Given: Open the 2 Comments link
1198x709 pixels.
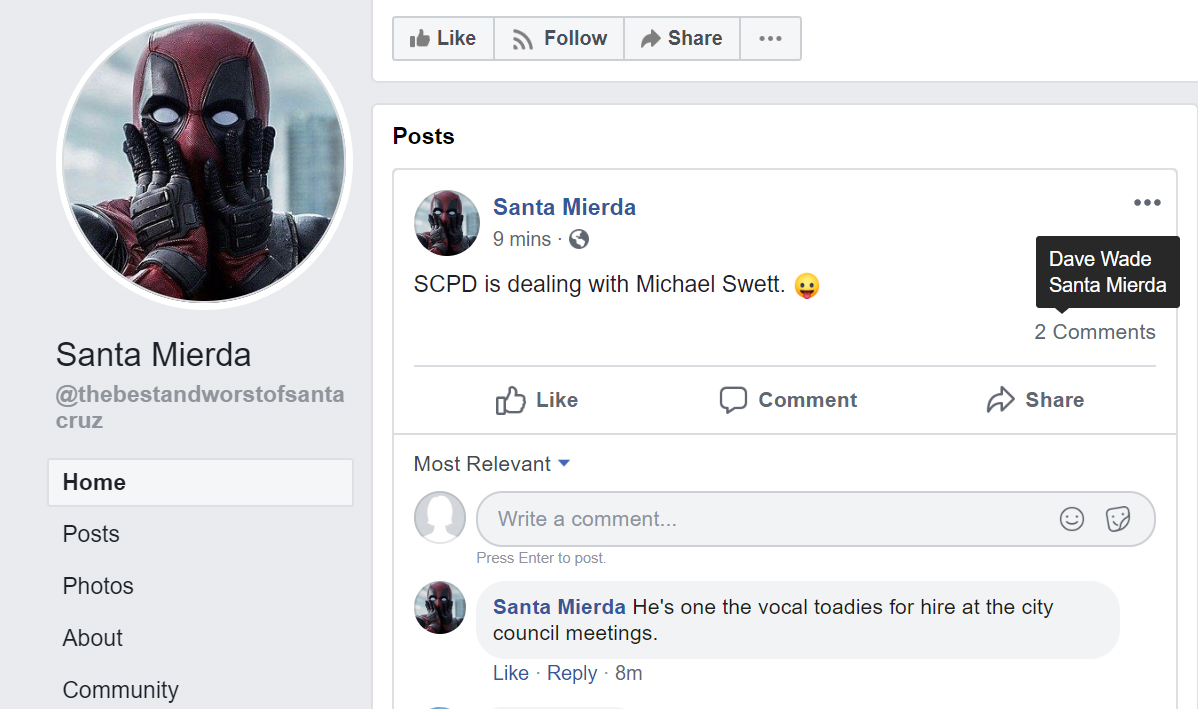Looking at the screenshot, I should pos(1095,332).
